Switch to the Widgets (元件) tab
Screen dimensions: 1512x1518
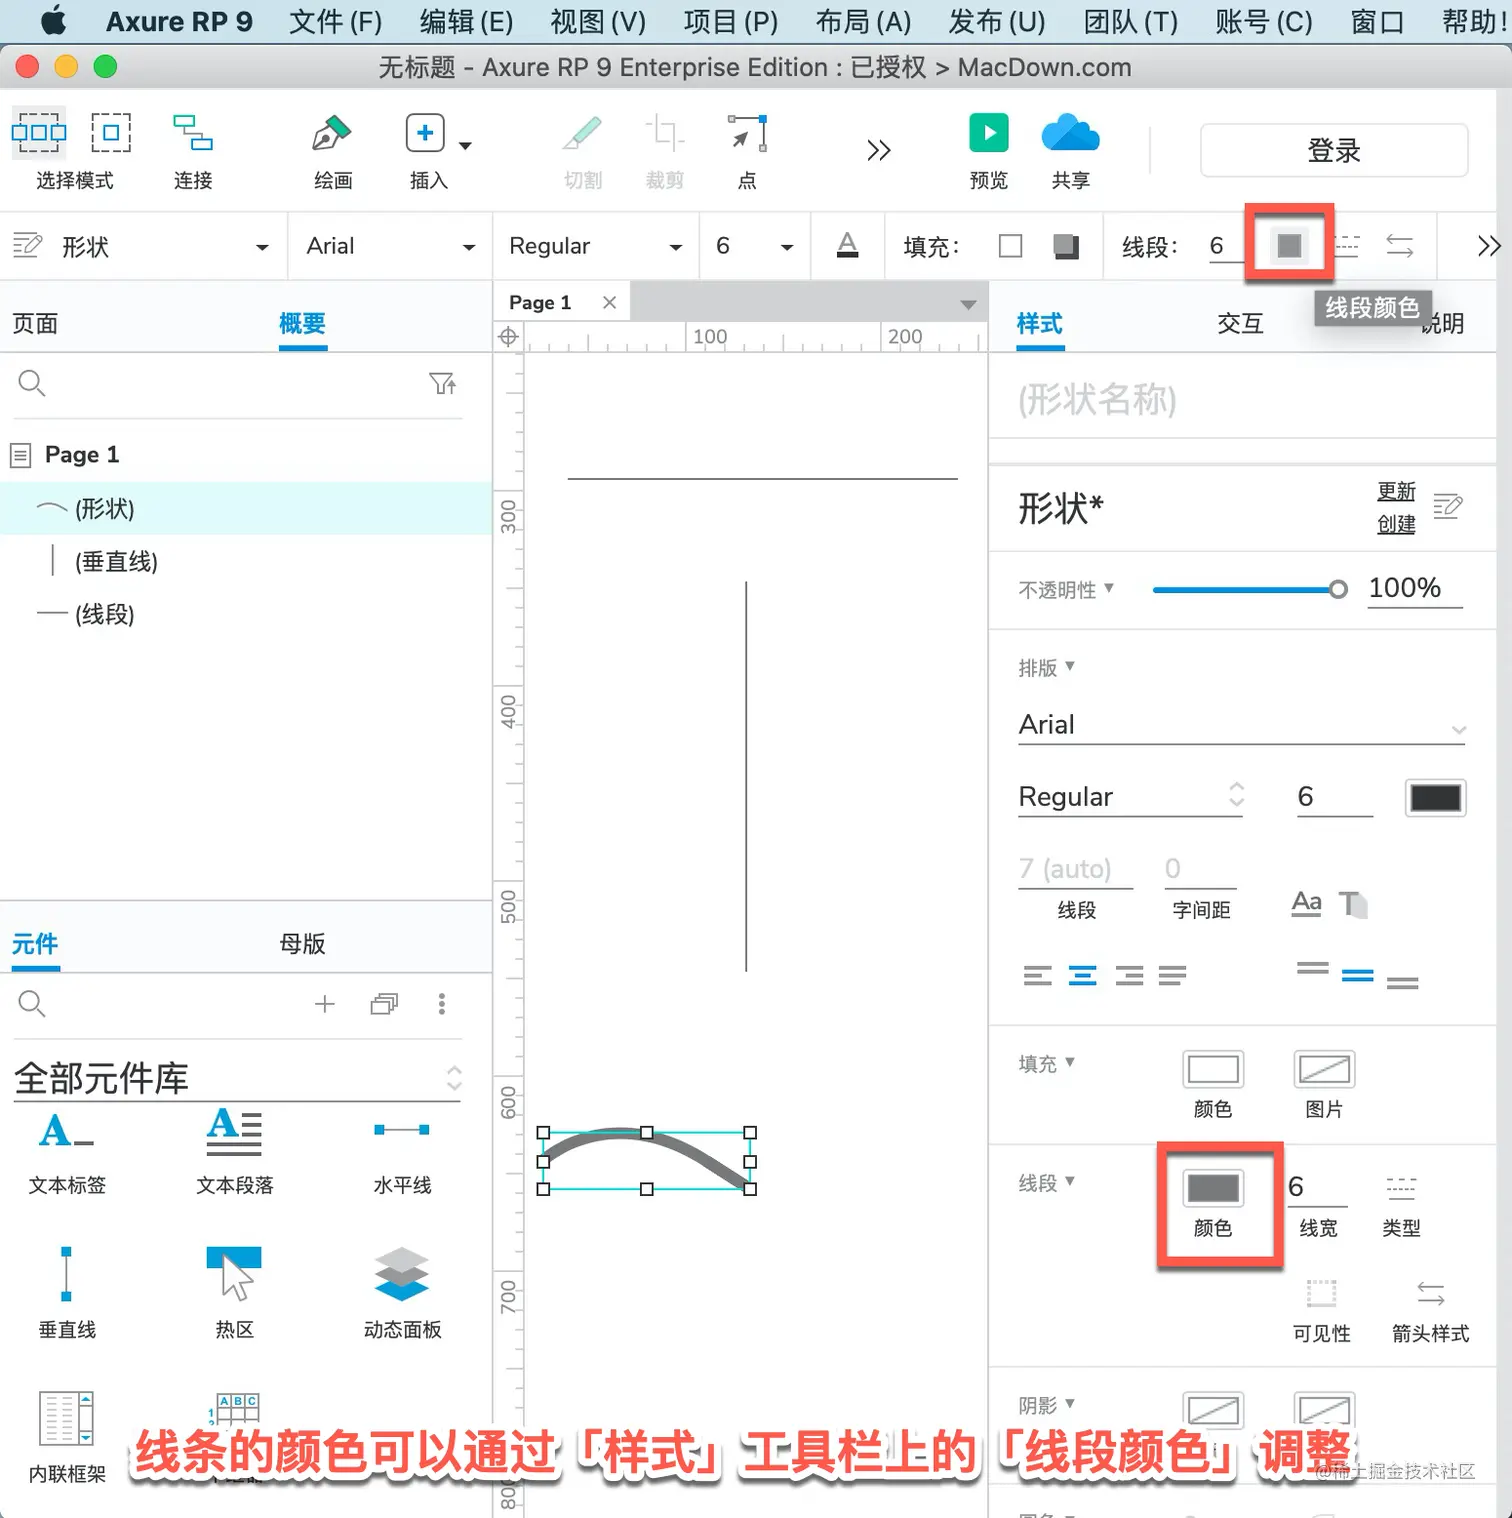35,943
